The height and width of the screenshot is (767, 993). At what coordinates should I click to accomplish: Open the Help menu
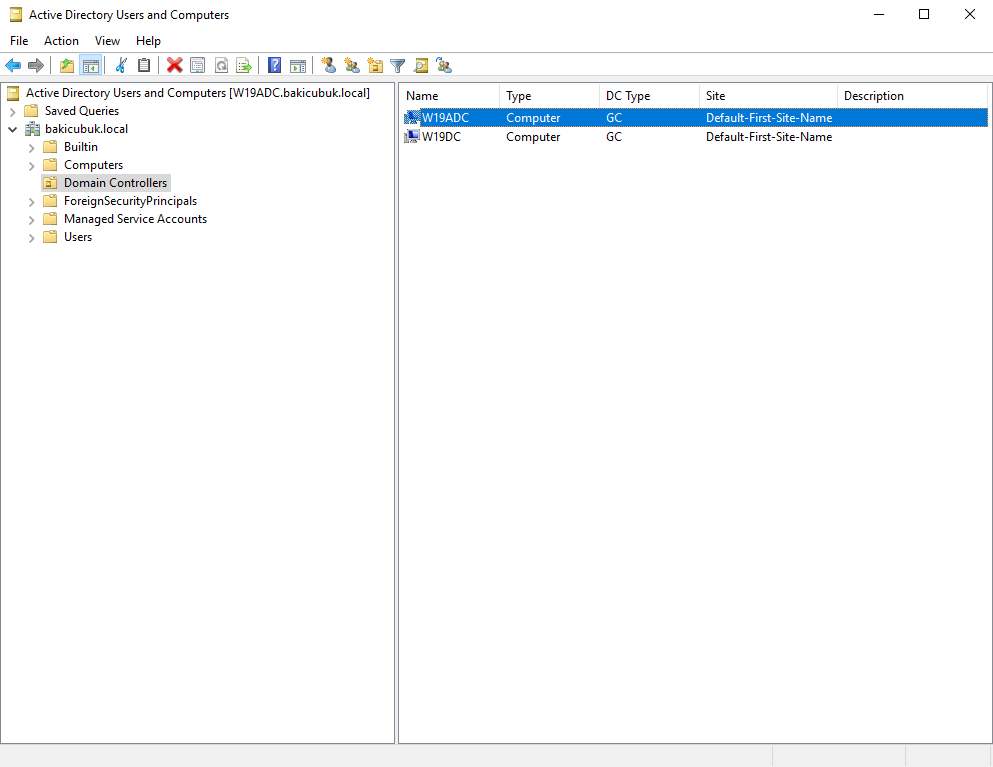coord(148,41)
